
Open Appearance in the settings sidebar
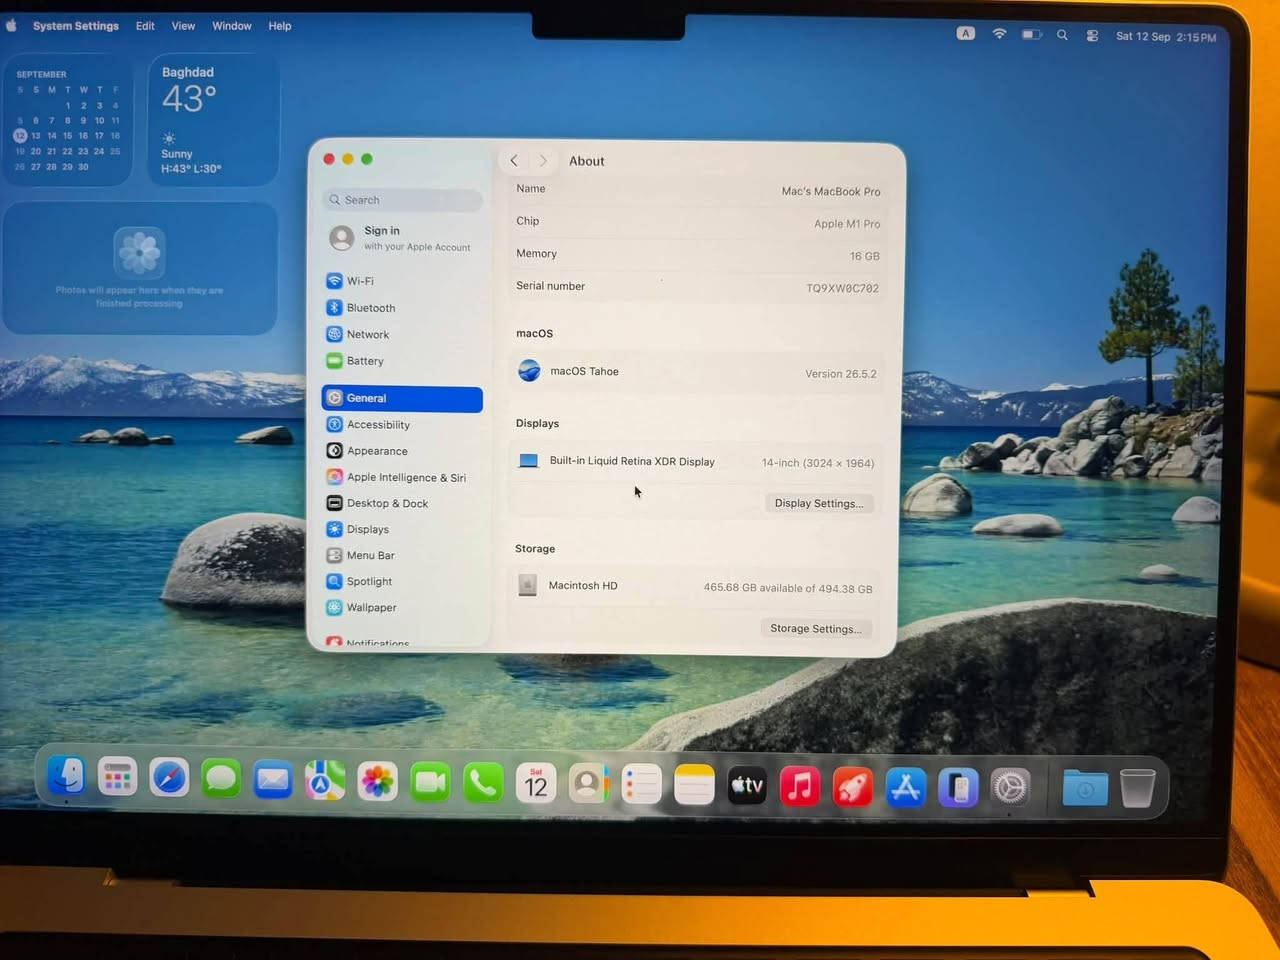(x=402, y=451)
